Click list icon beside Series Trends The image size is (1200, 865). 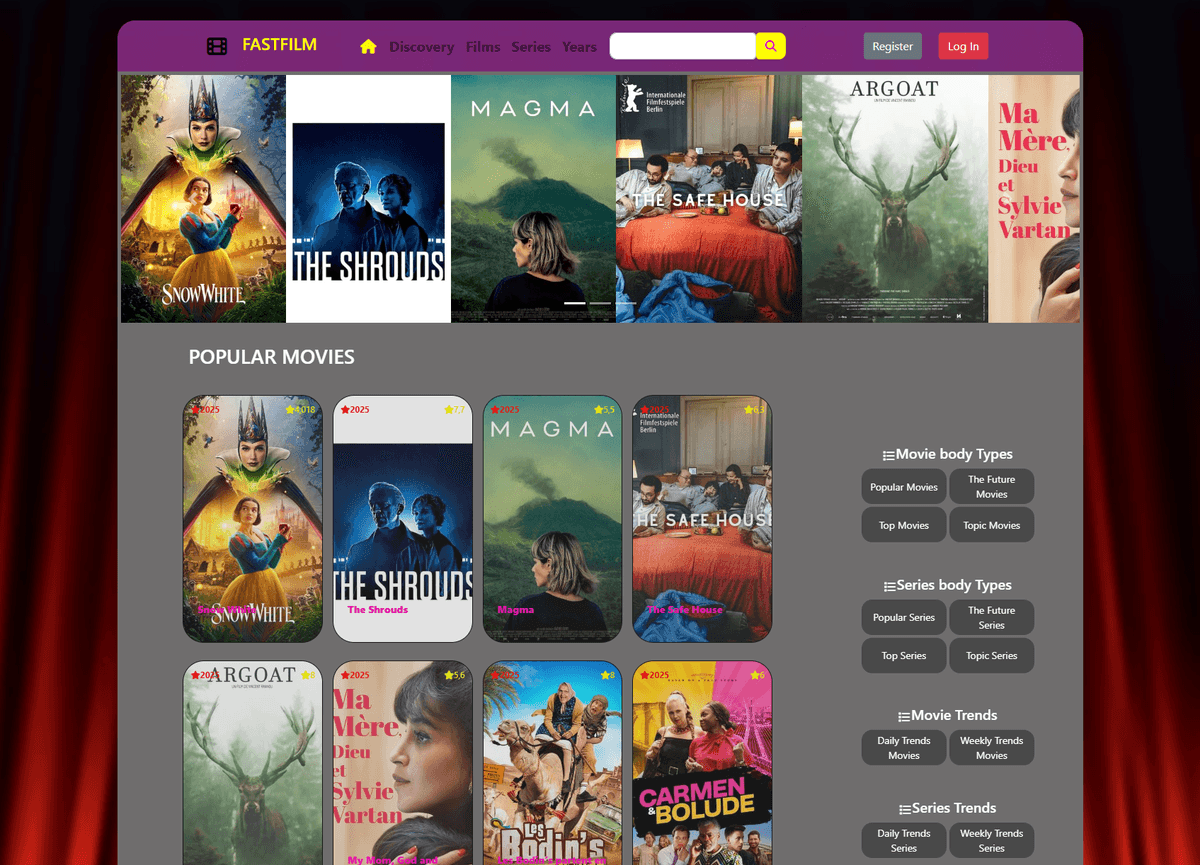(904, 809)
